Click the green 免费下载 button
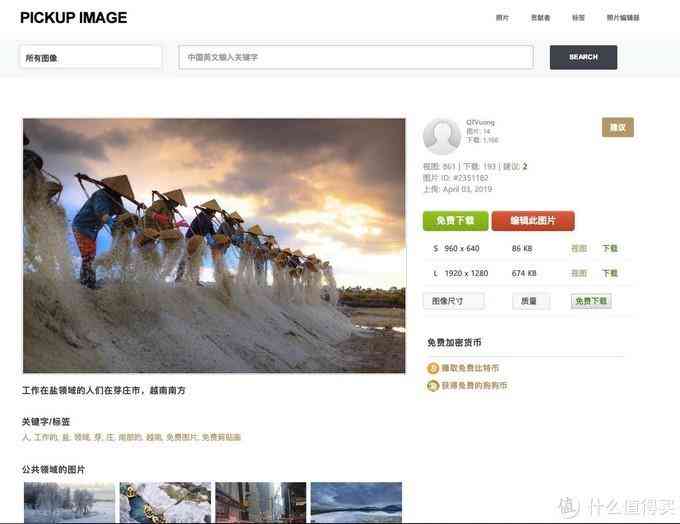 coord(455,221)
